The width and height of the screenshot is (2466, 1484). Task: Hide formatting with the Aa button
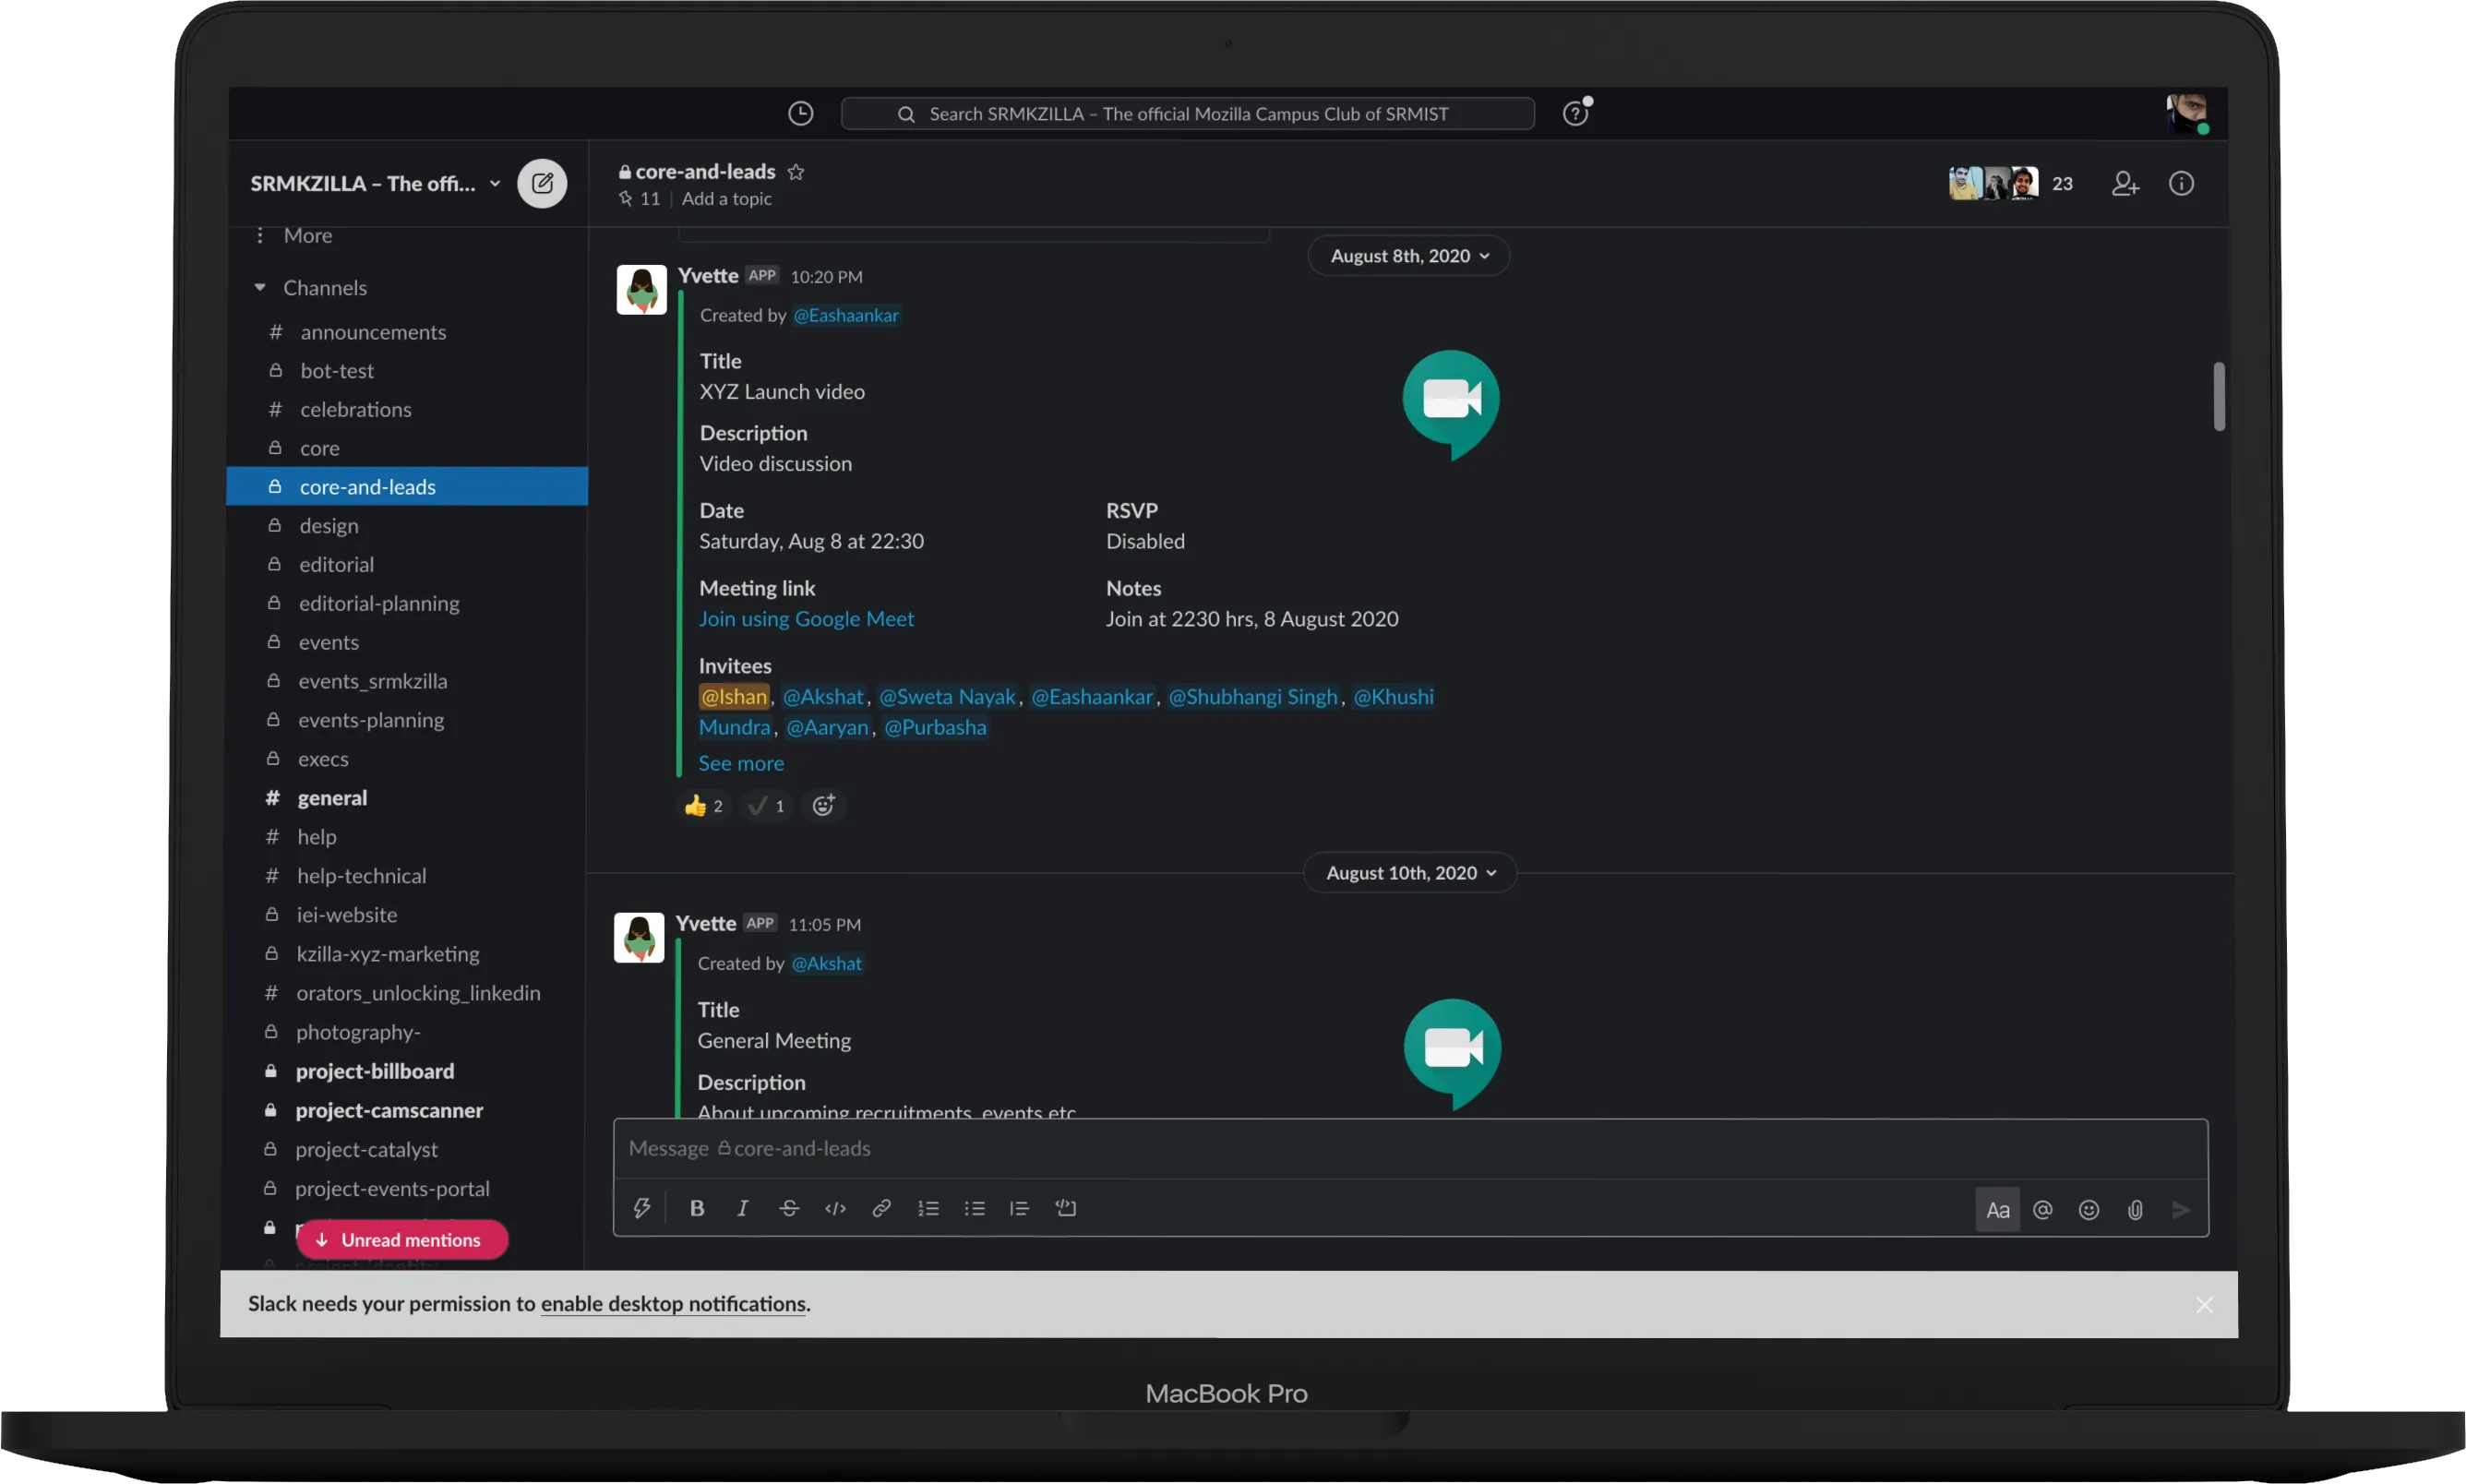1997,1210
